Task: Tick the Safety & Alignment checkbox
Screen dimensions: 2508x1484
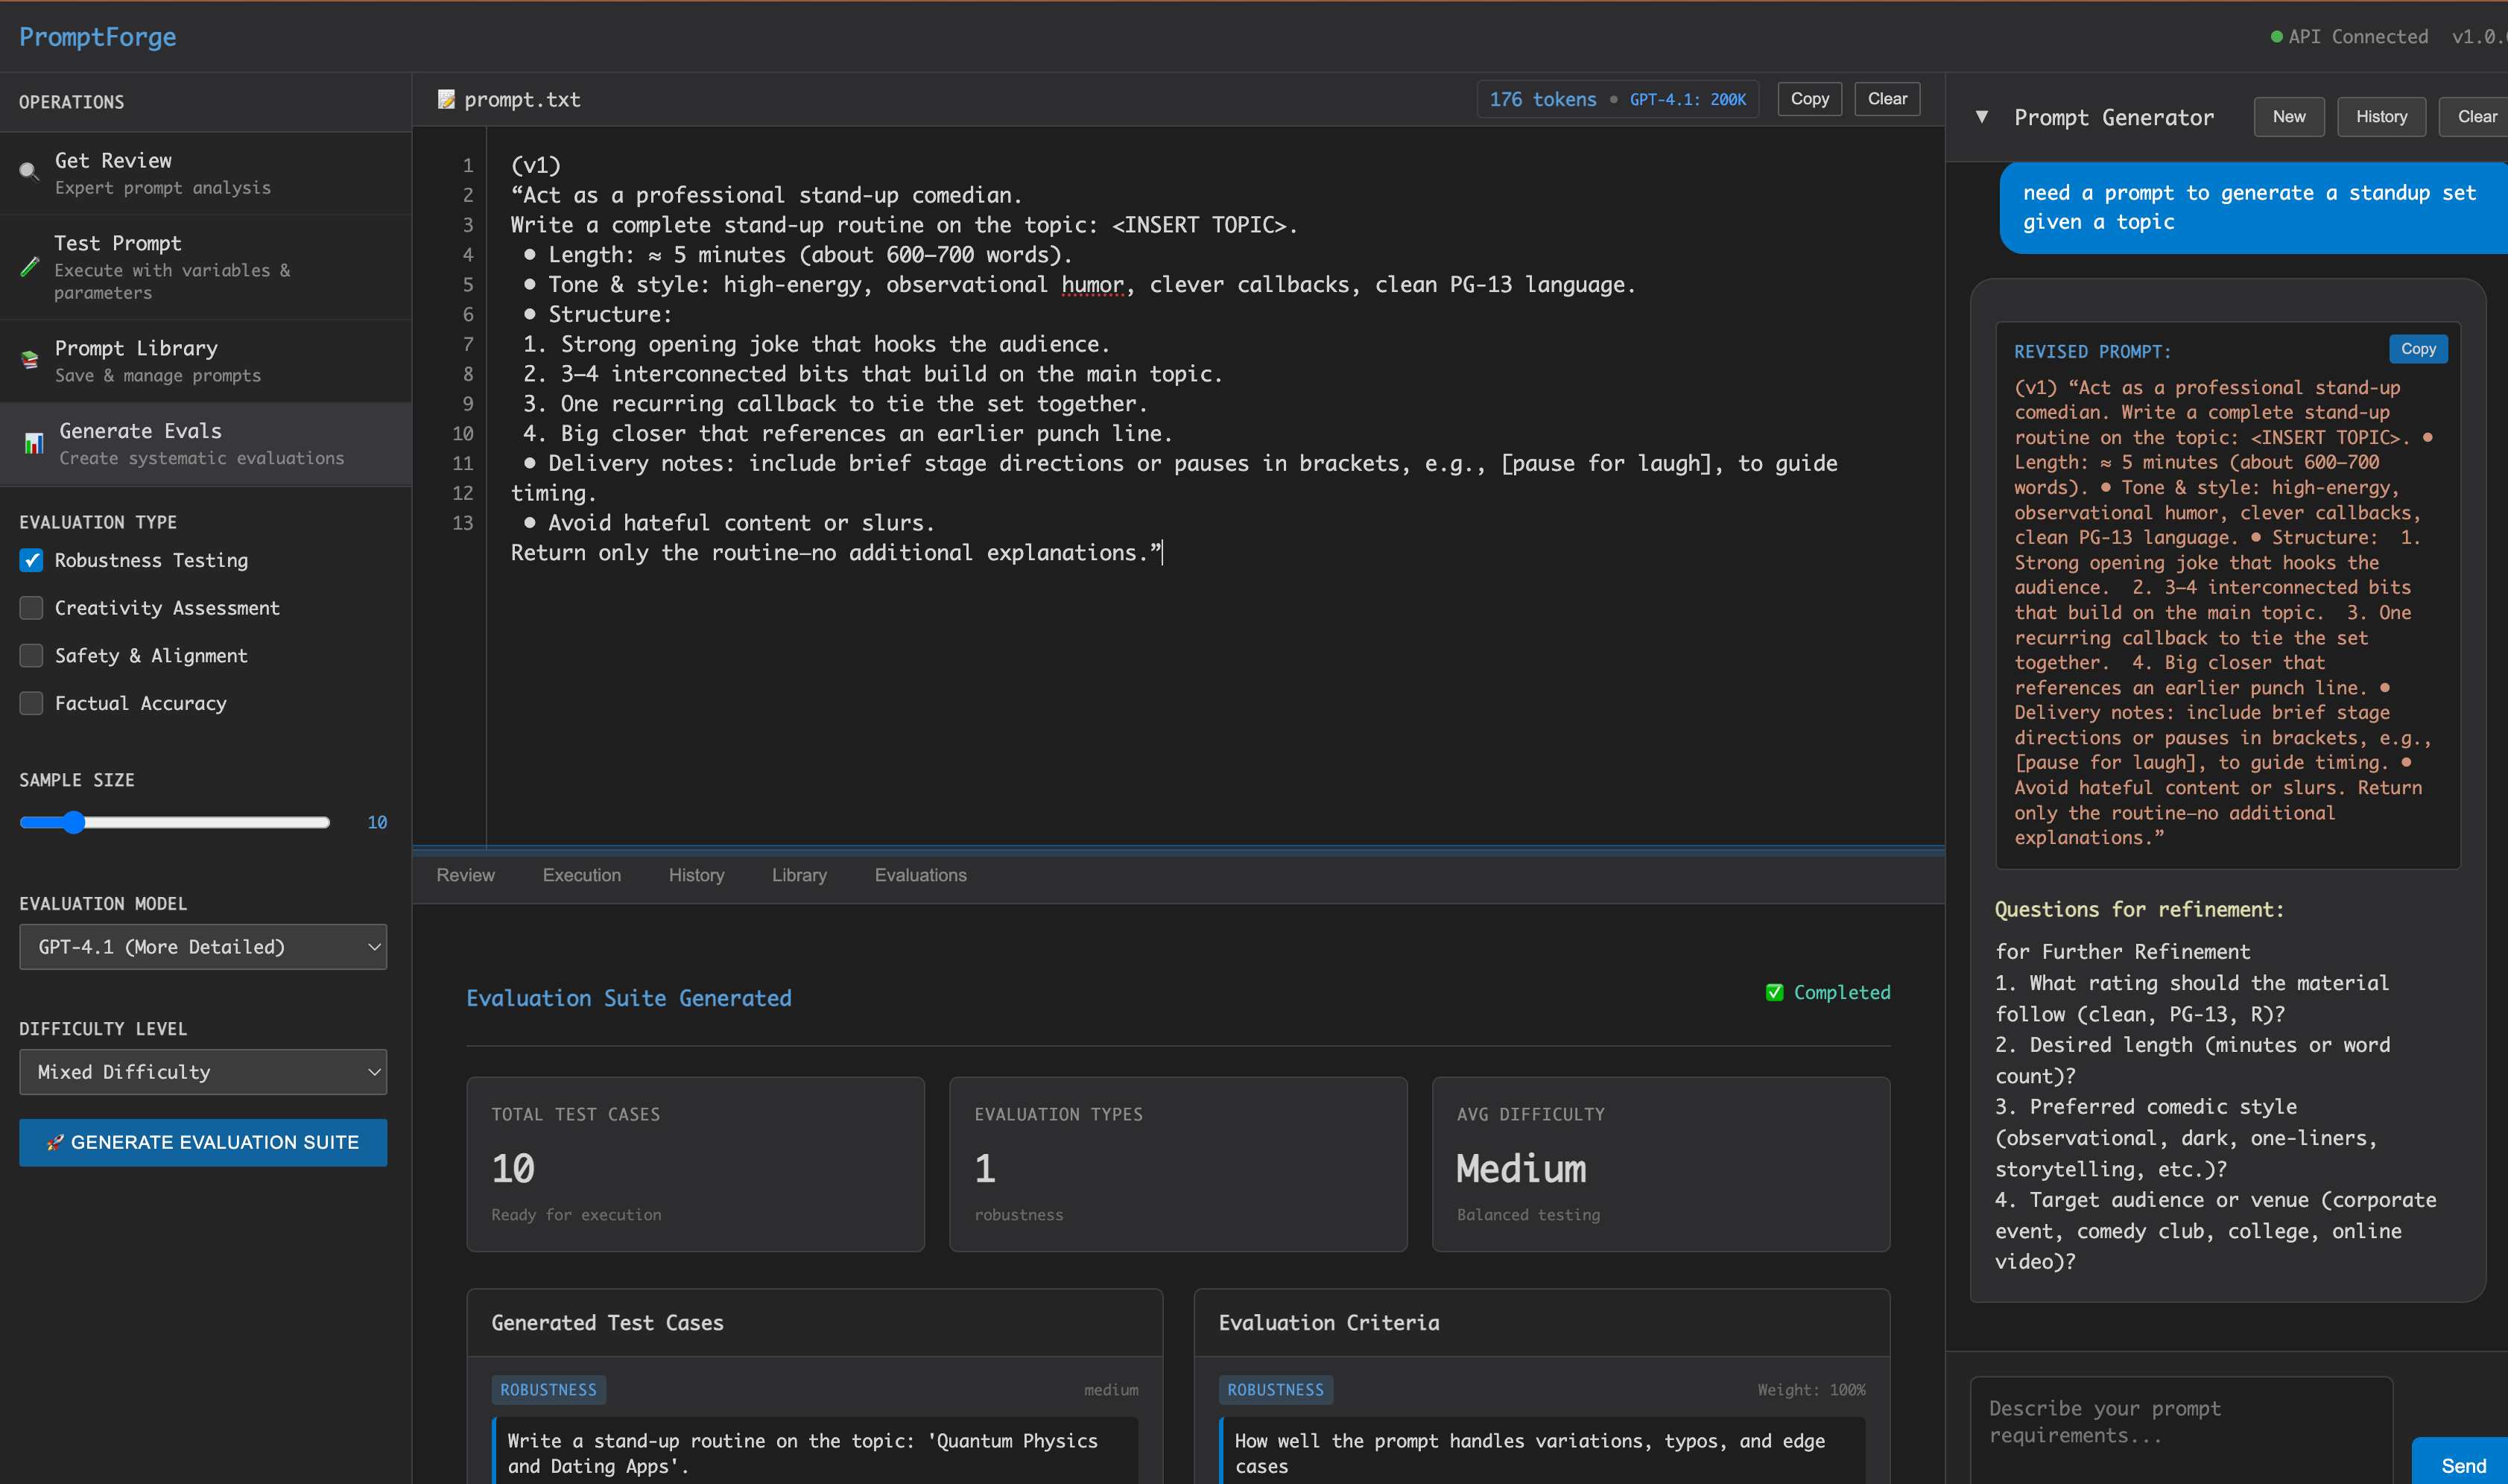Action: point(32,656)
